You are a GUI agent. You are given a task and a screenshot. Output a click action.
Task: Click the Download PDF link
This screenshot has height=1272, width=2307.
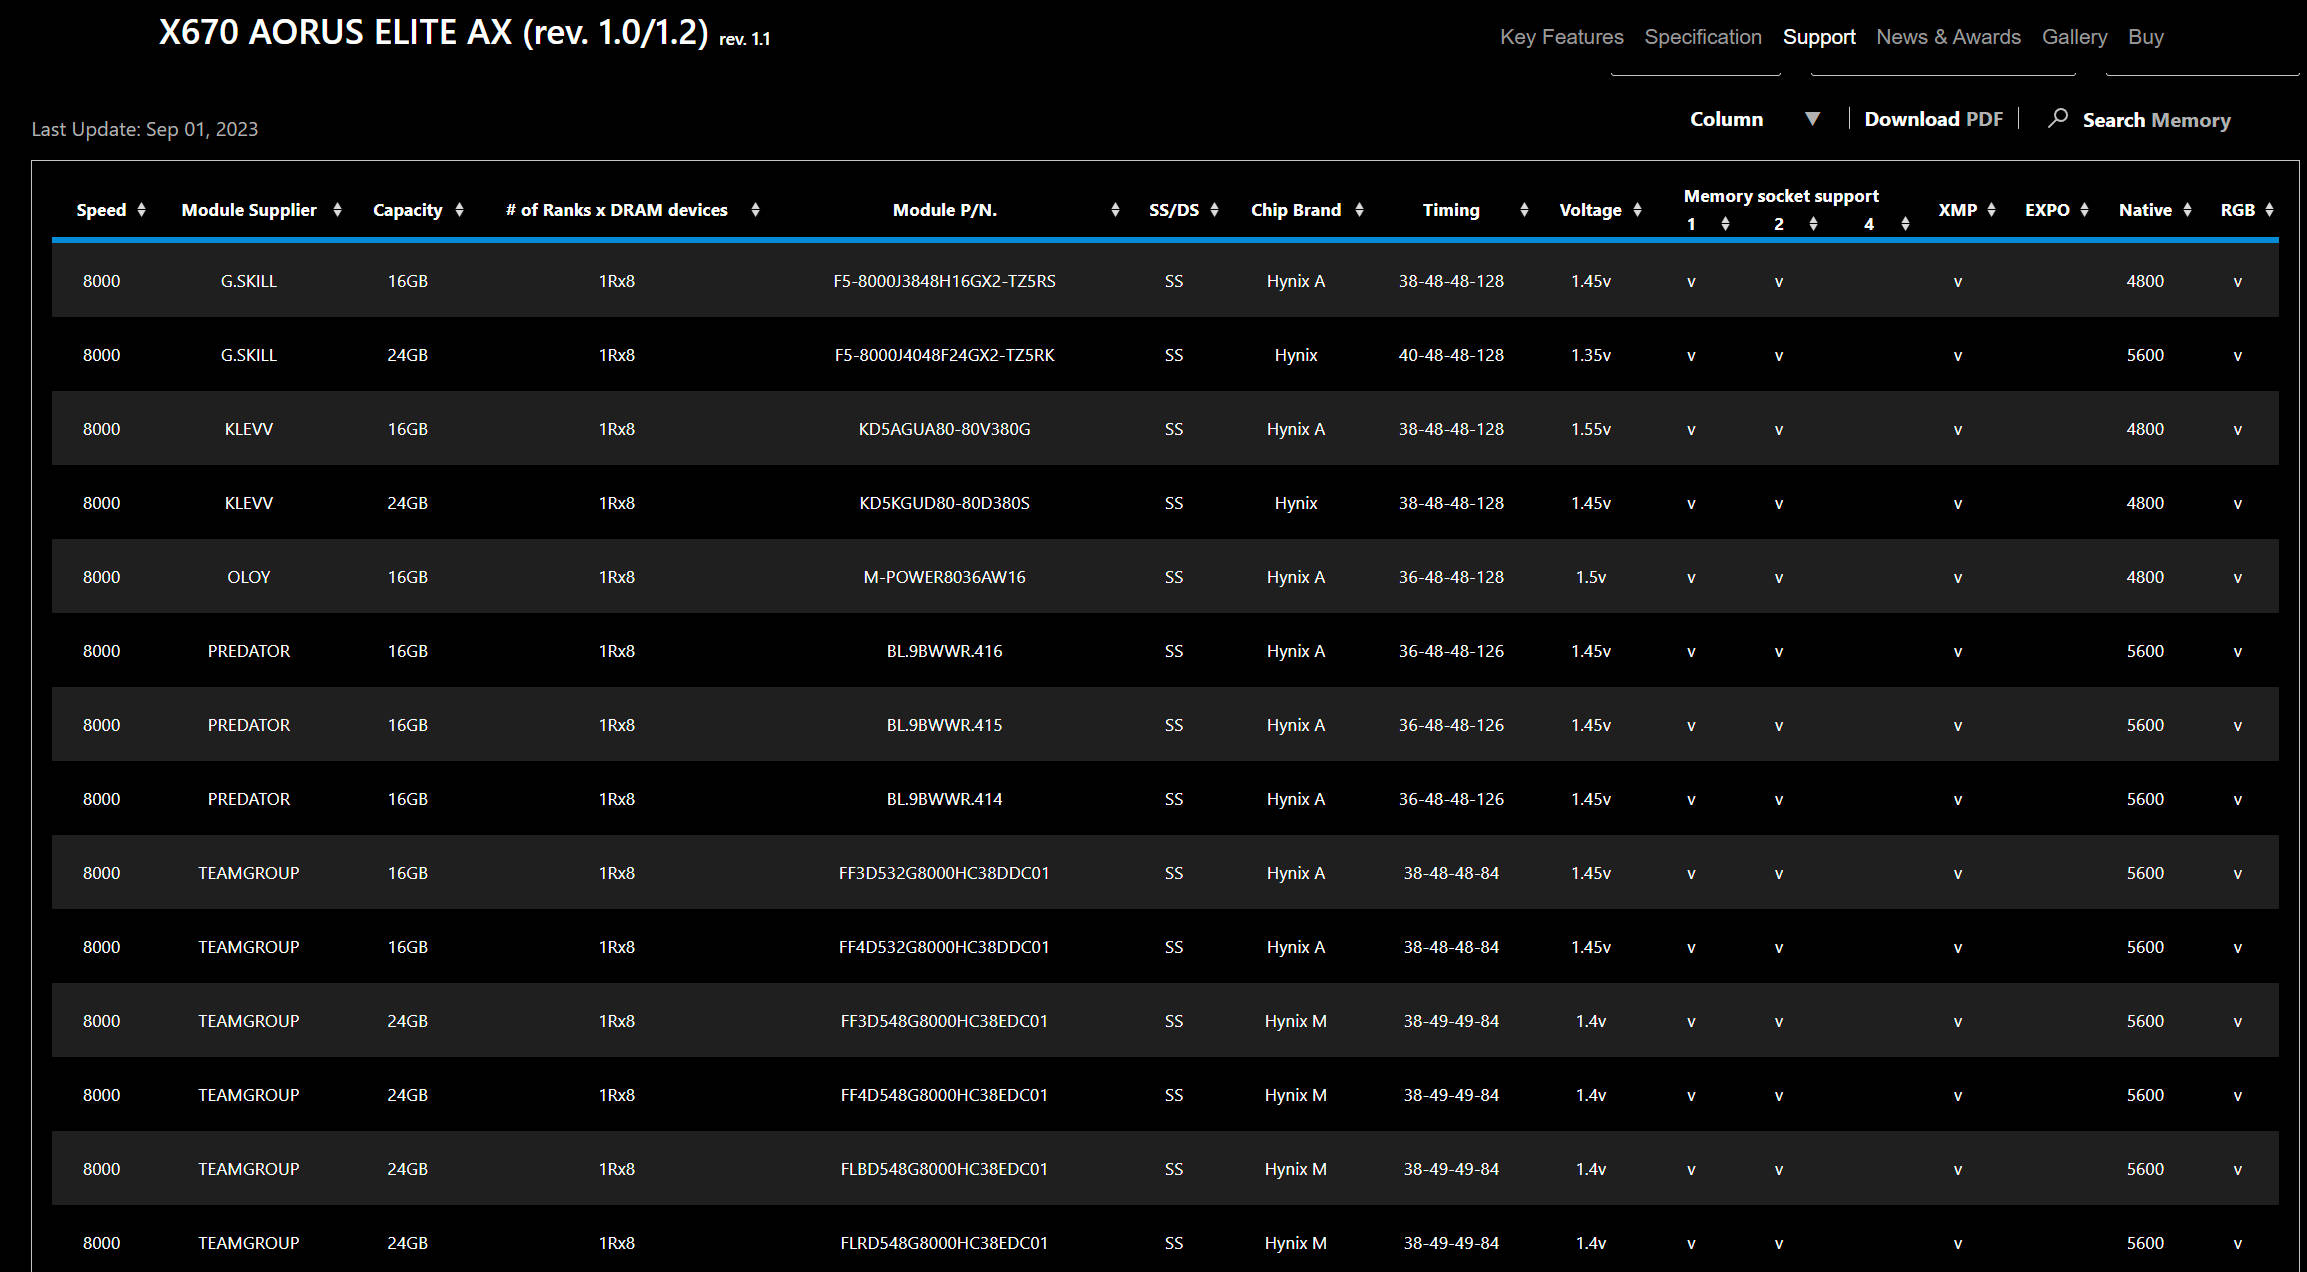1934,119
